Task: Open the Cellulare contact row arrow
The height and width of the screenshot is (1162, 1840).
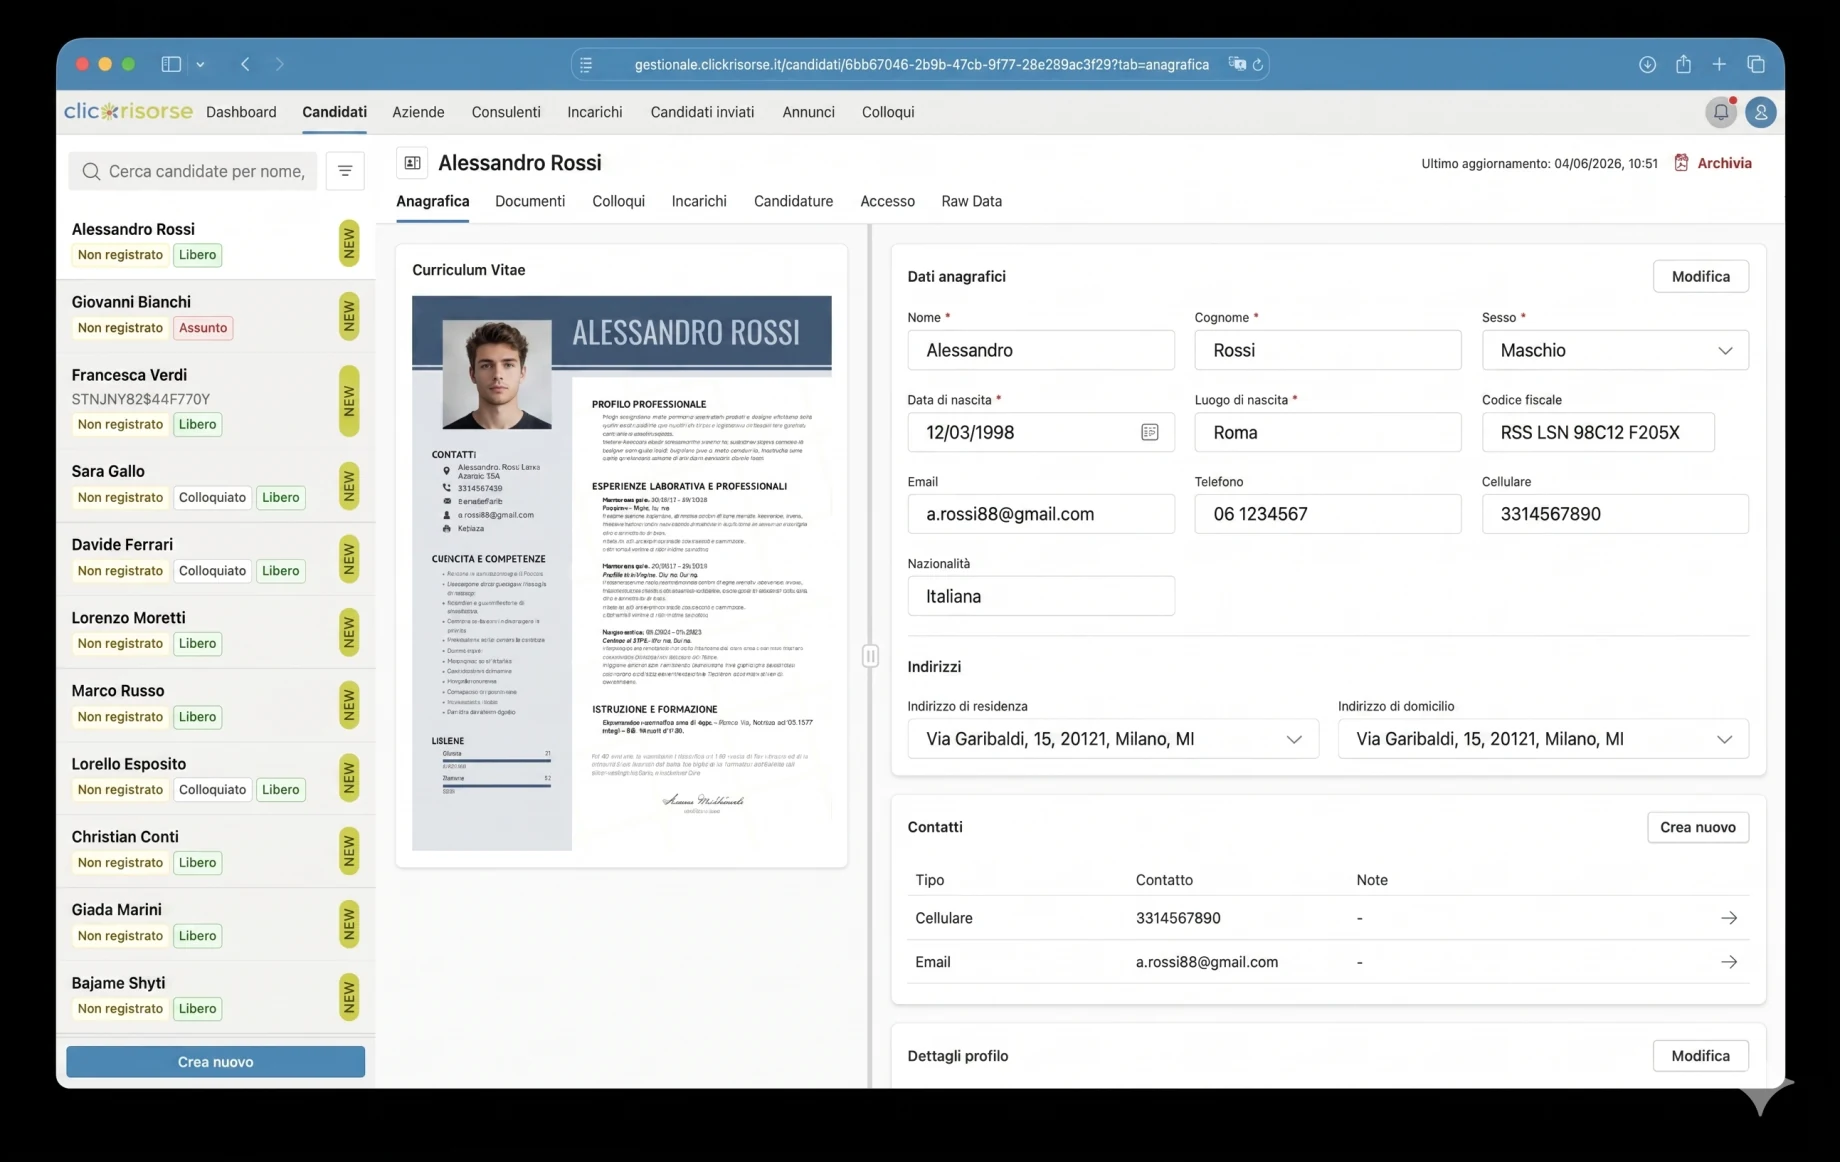Action: point(1729,918)
